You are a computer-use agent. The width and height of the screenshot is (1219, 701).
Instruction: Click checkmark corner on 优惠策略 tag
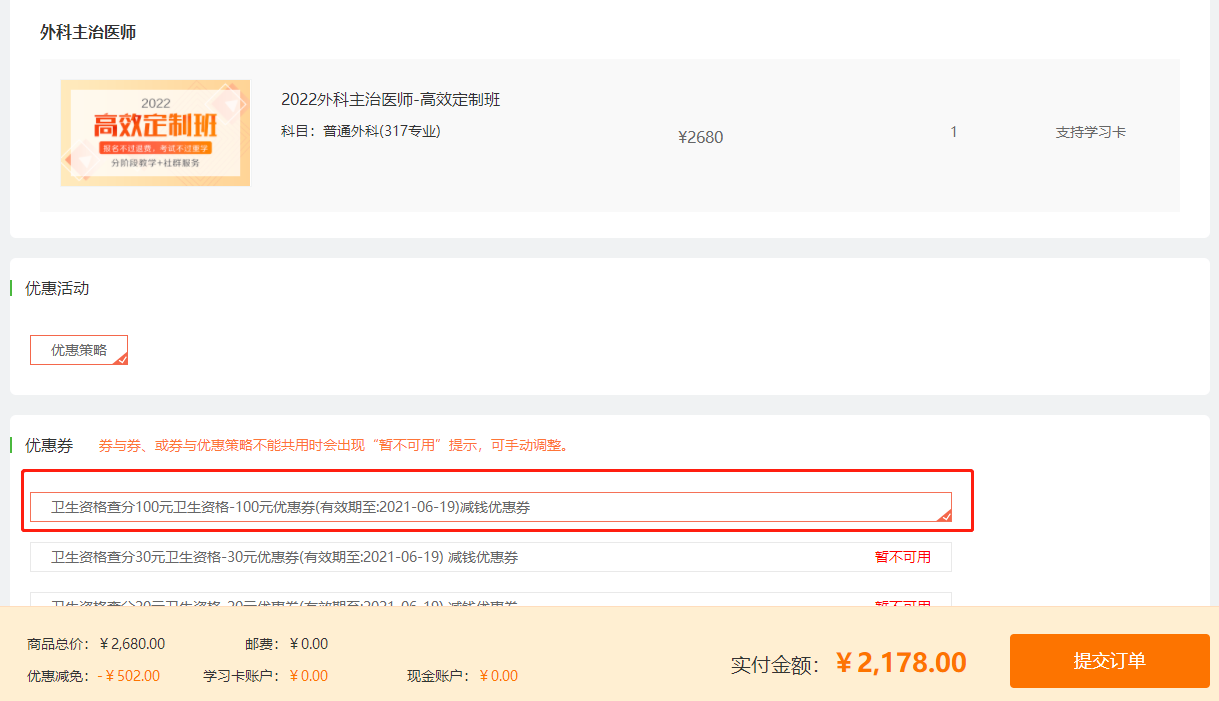tap(121, 358)
